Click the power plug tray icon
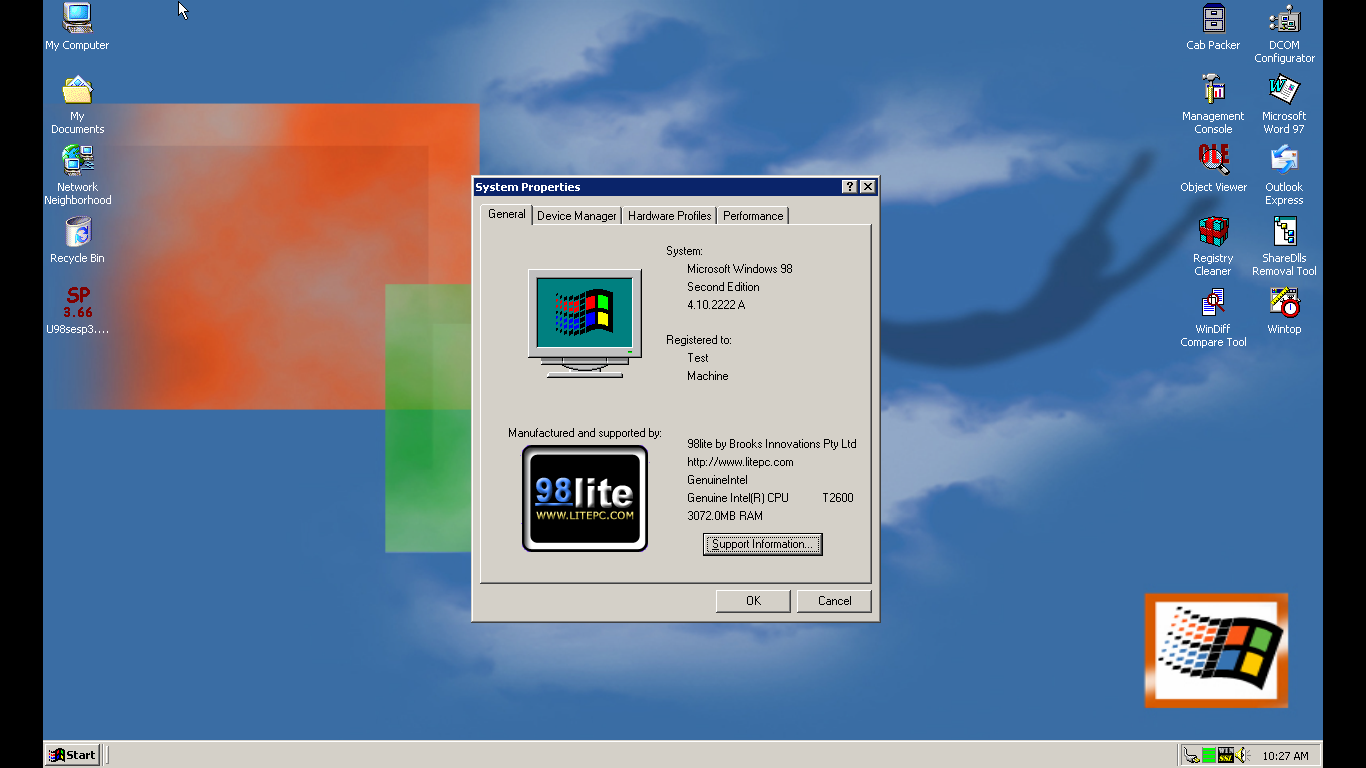Viewport: 1366px width, 768px height. tap(1192, 755)
